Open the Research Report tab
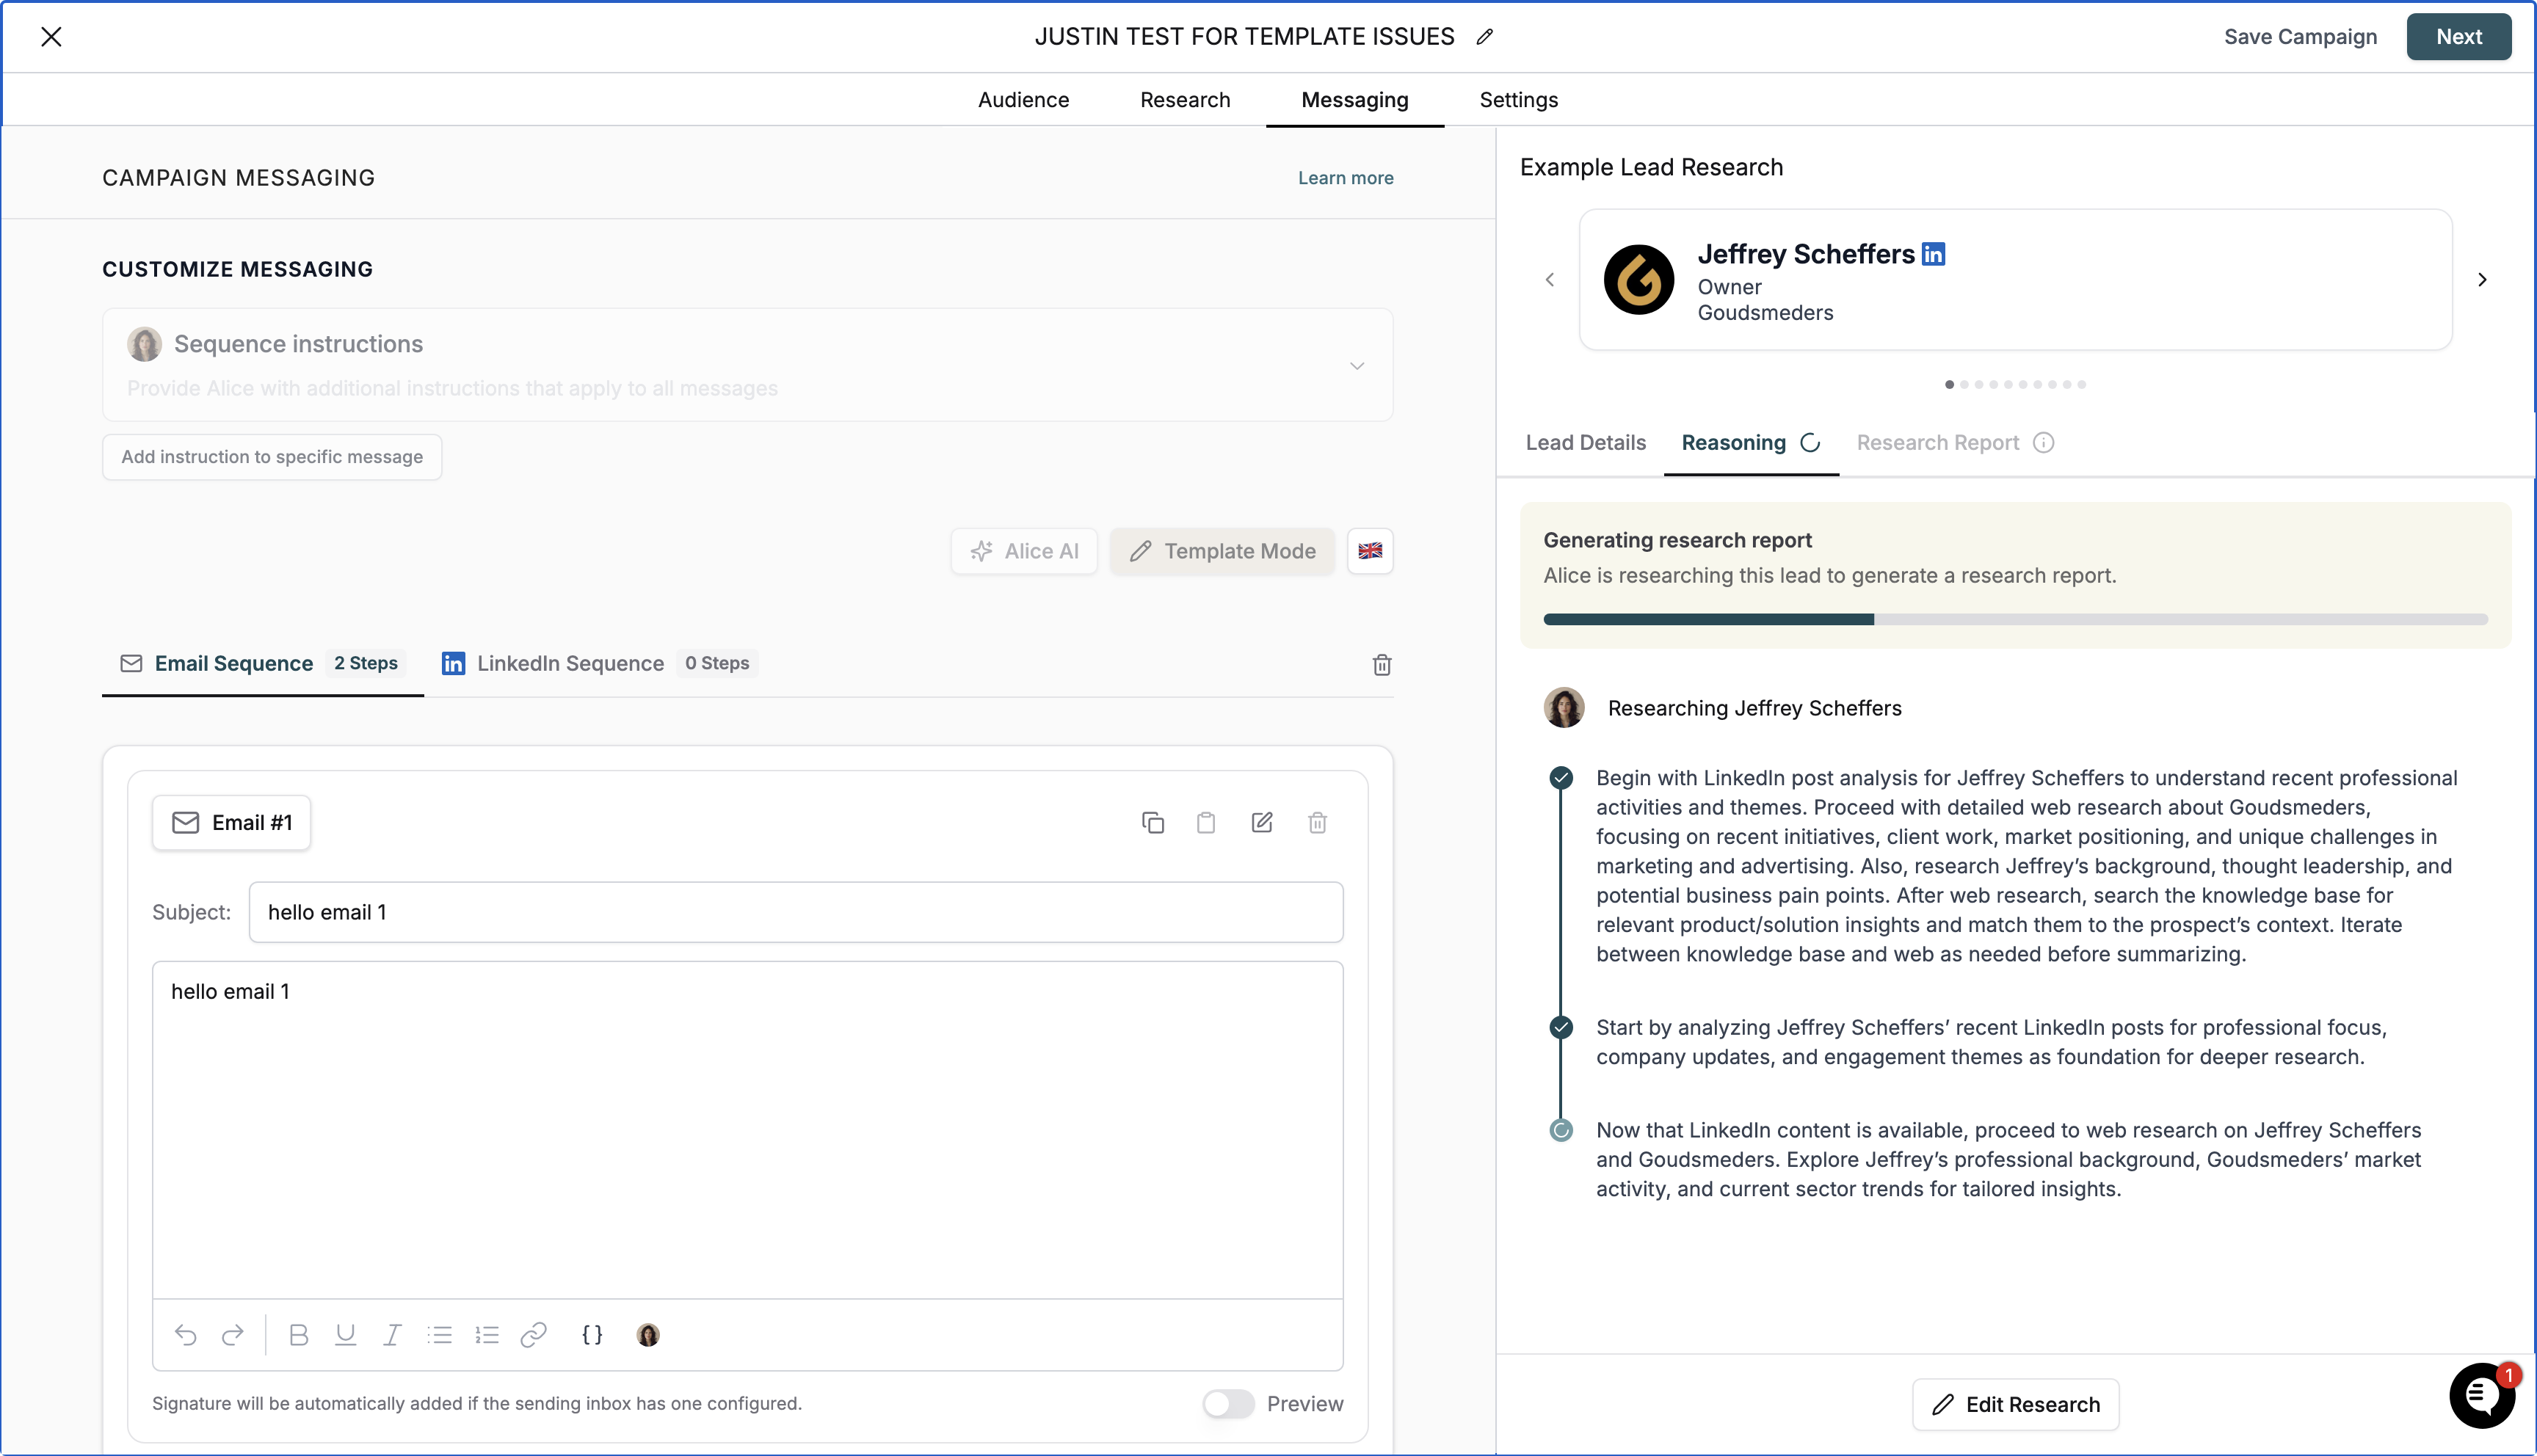The image size is (2537, 1456). click(x=1937, y=442)
